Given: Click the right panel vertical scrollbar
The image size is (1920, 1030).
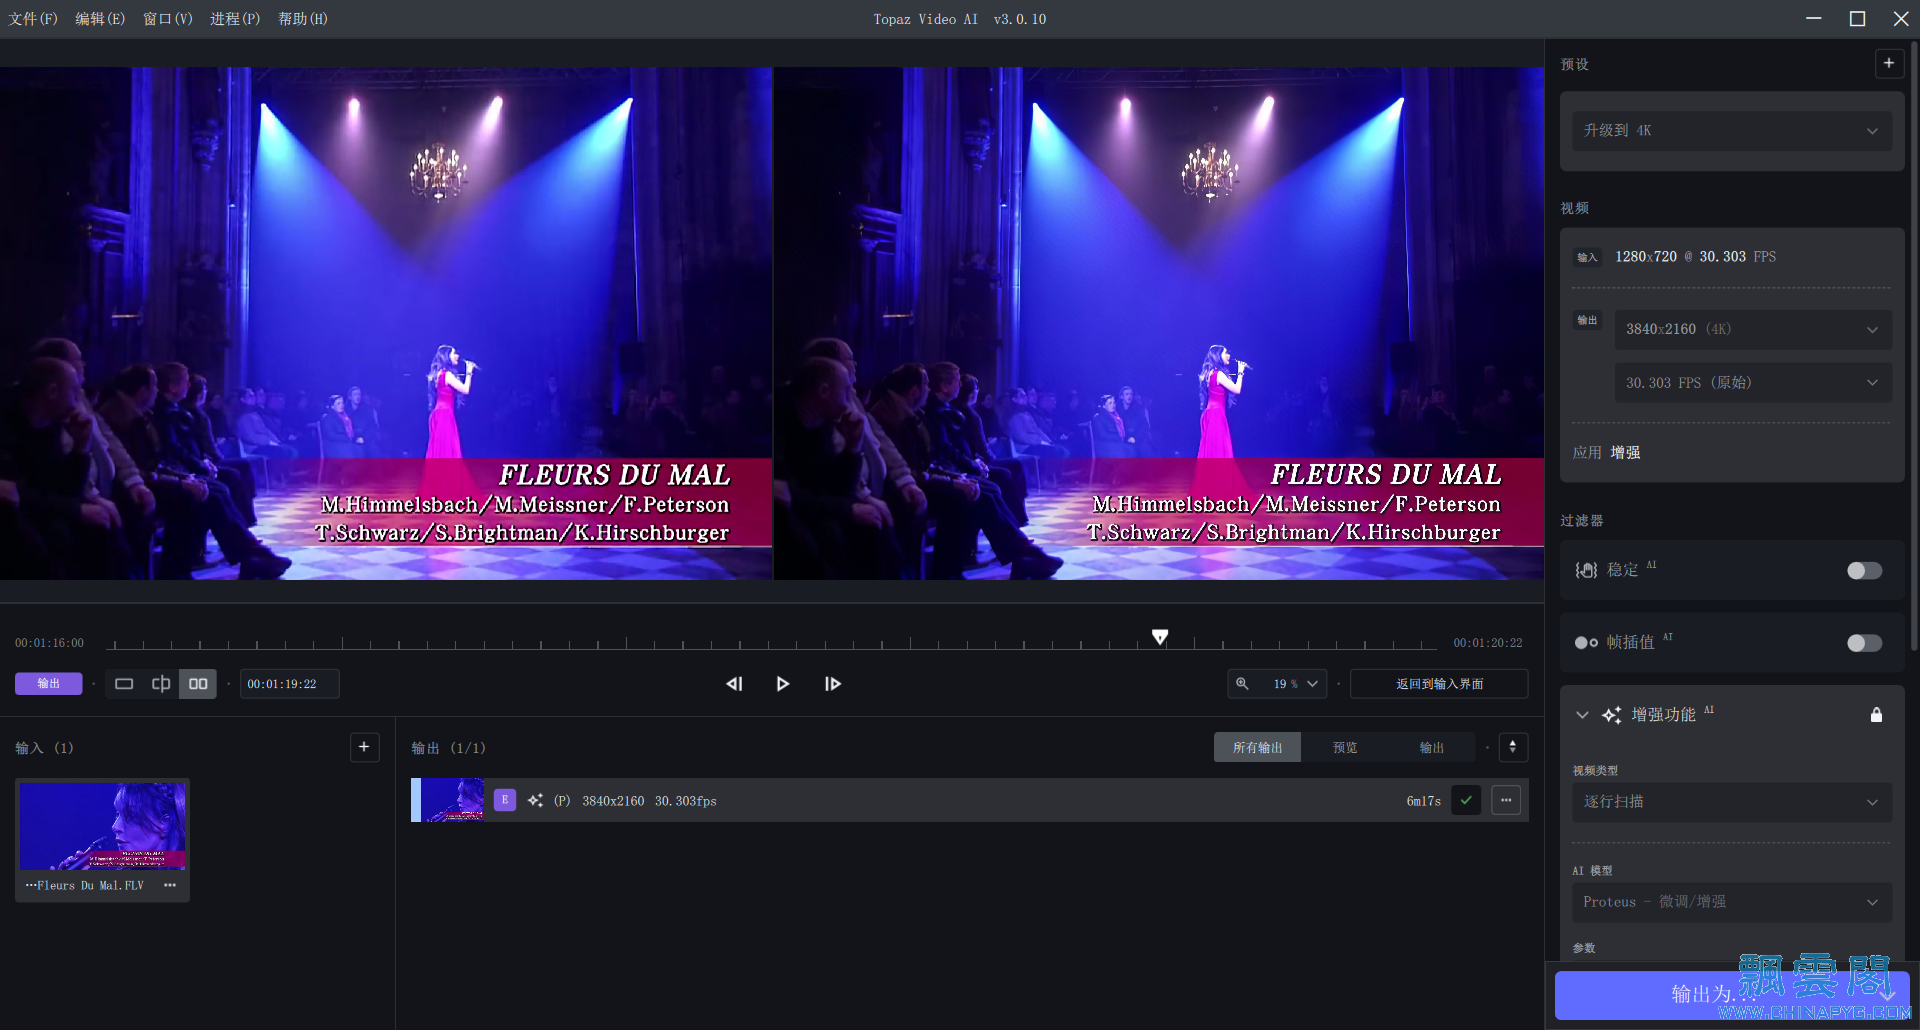Looking at the screenshot, I should pos(1914,345).
